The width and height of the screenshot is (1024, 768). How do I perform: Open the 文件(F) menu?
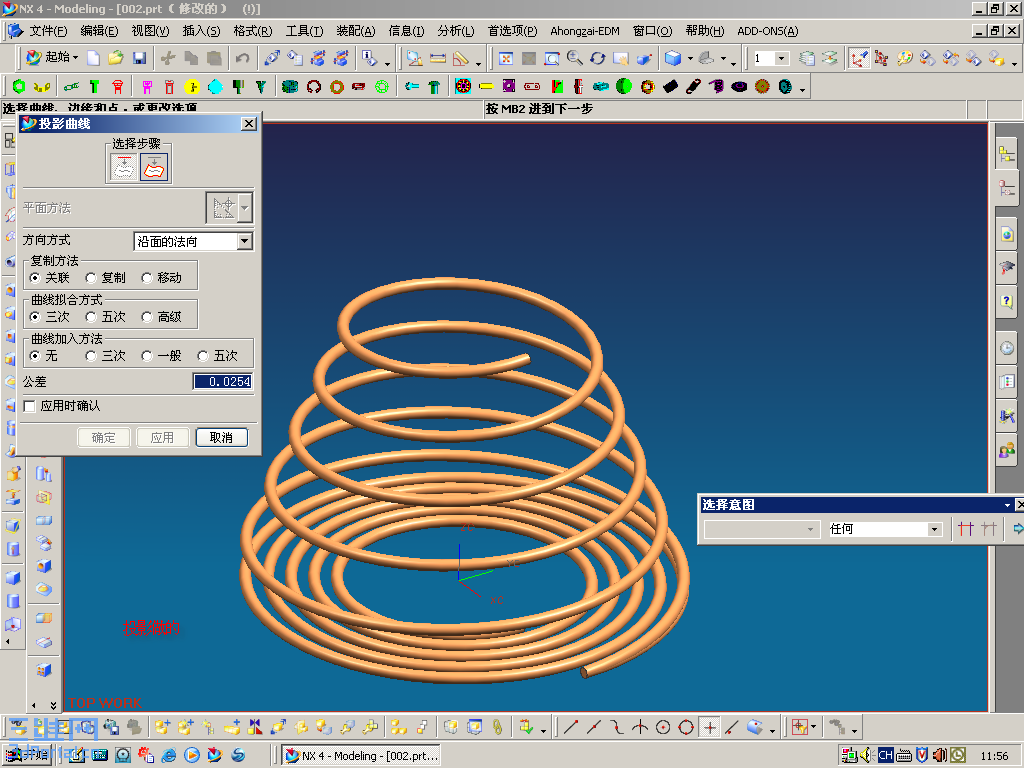click(x=48, y=31)
